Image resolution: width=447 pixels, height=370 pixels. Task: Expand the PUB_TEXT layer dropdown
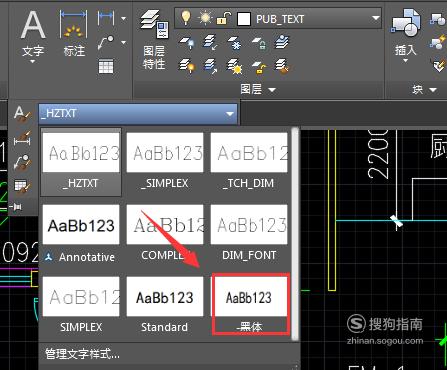376,18
